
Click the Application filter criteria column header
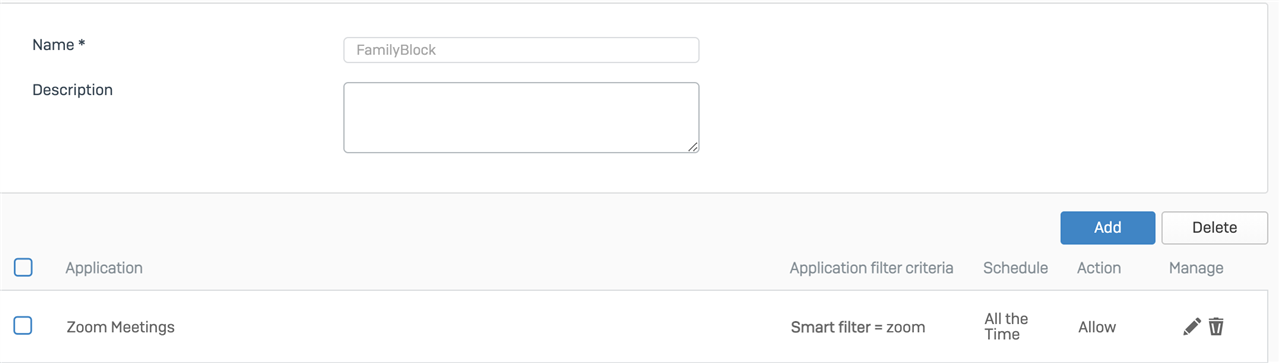(871, 268)
